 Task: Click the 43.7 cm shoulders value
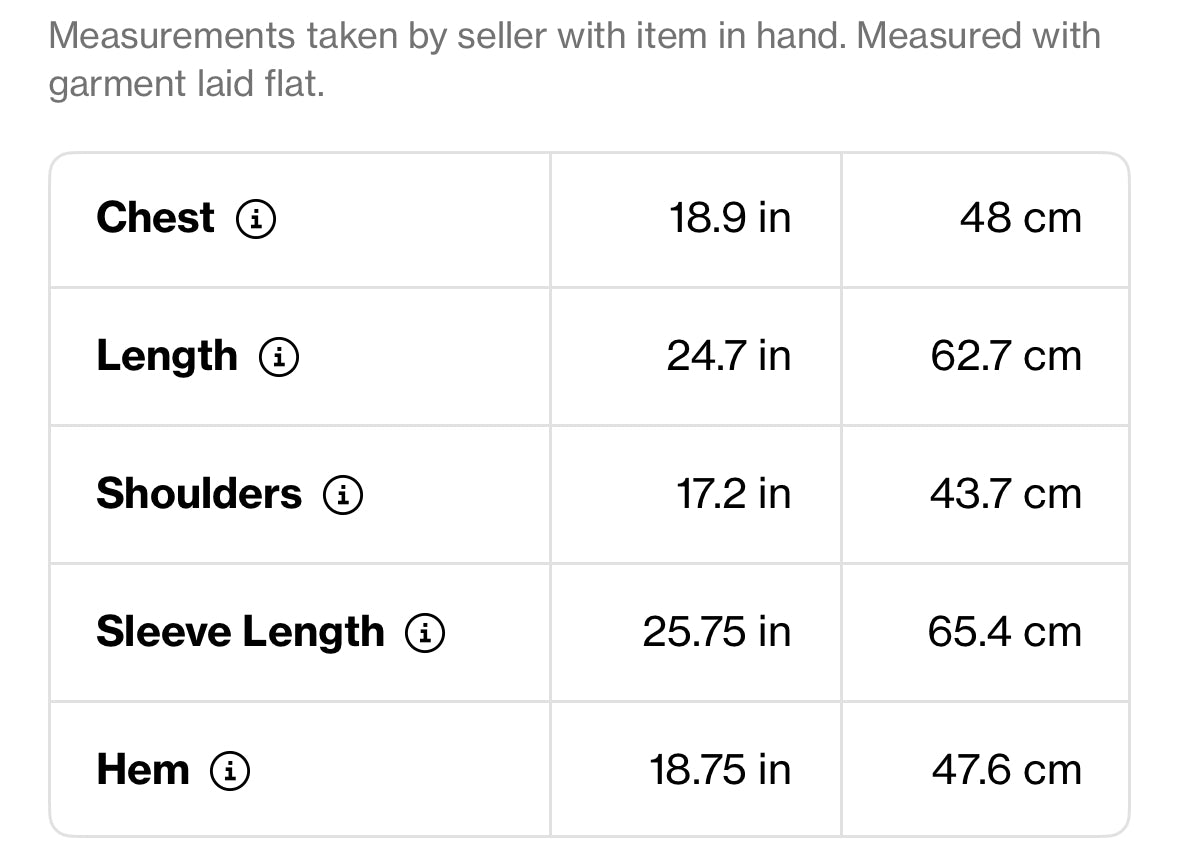[1006, 494]
